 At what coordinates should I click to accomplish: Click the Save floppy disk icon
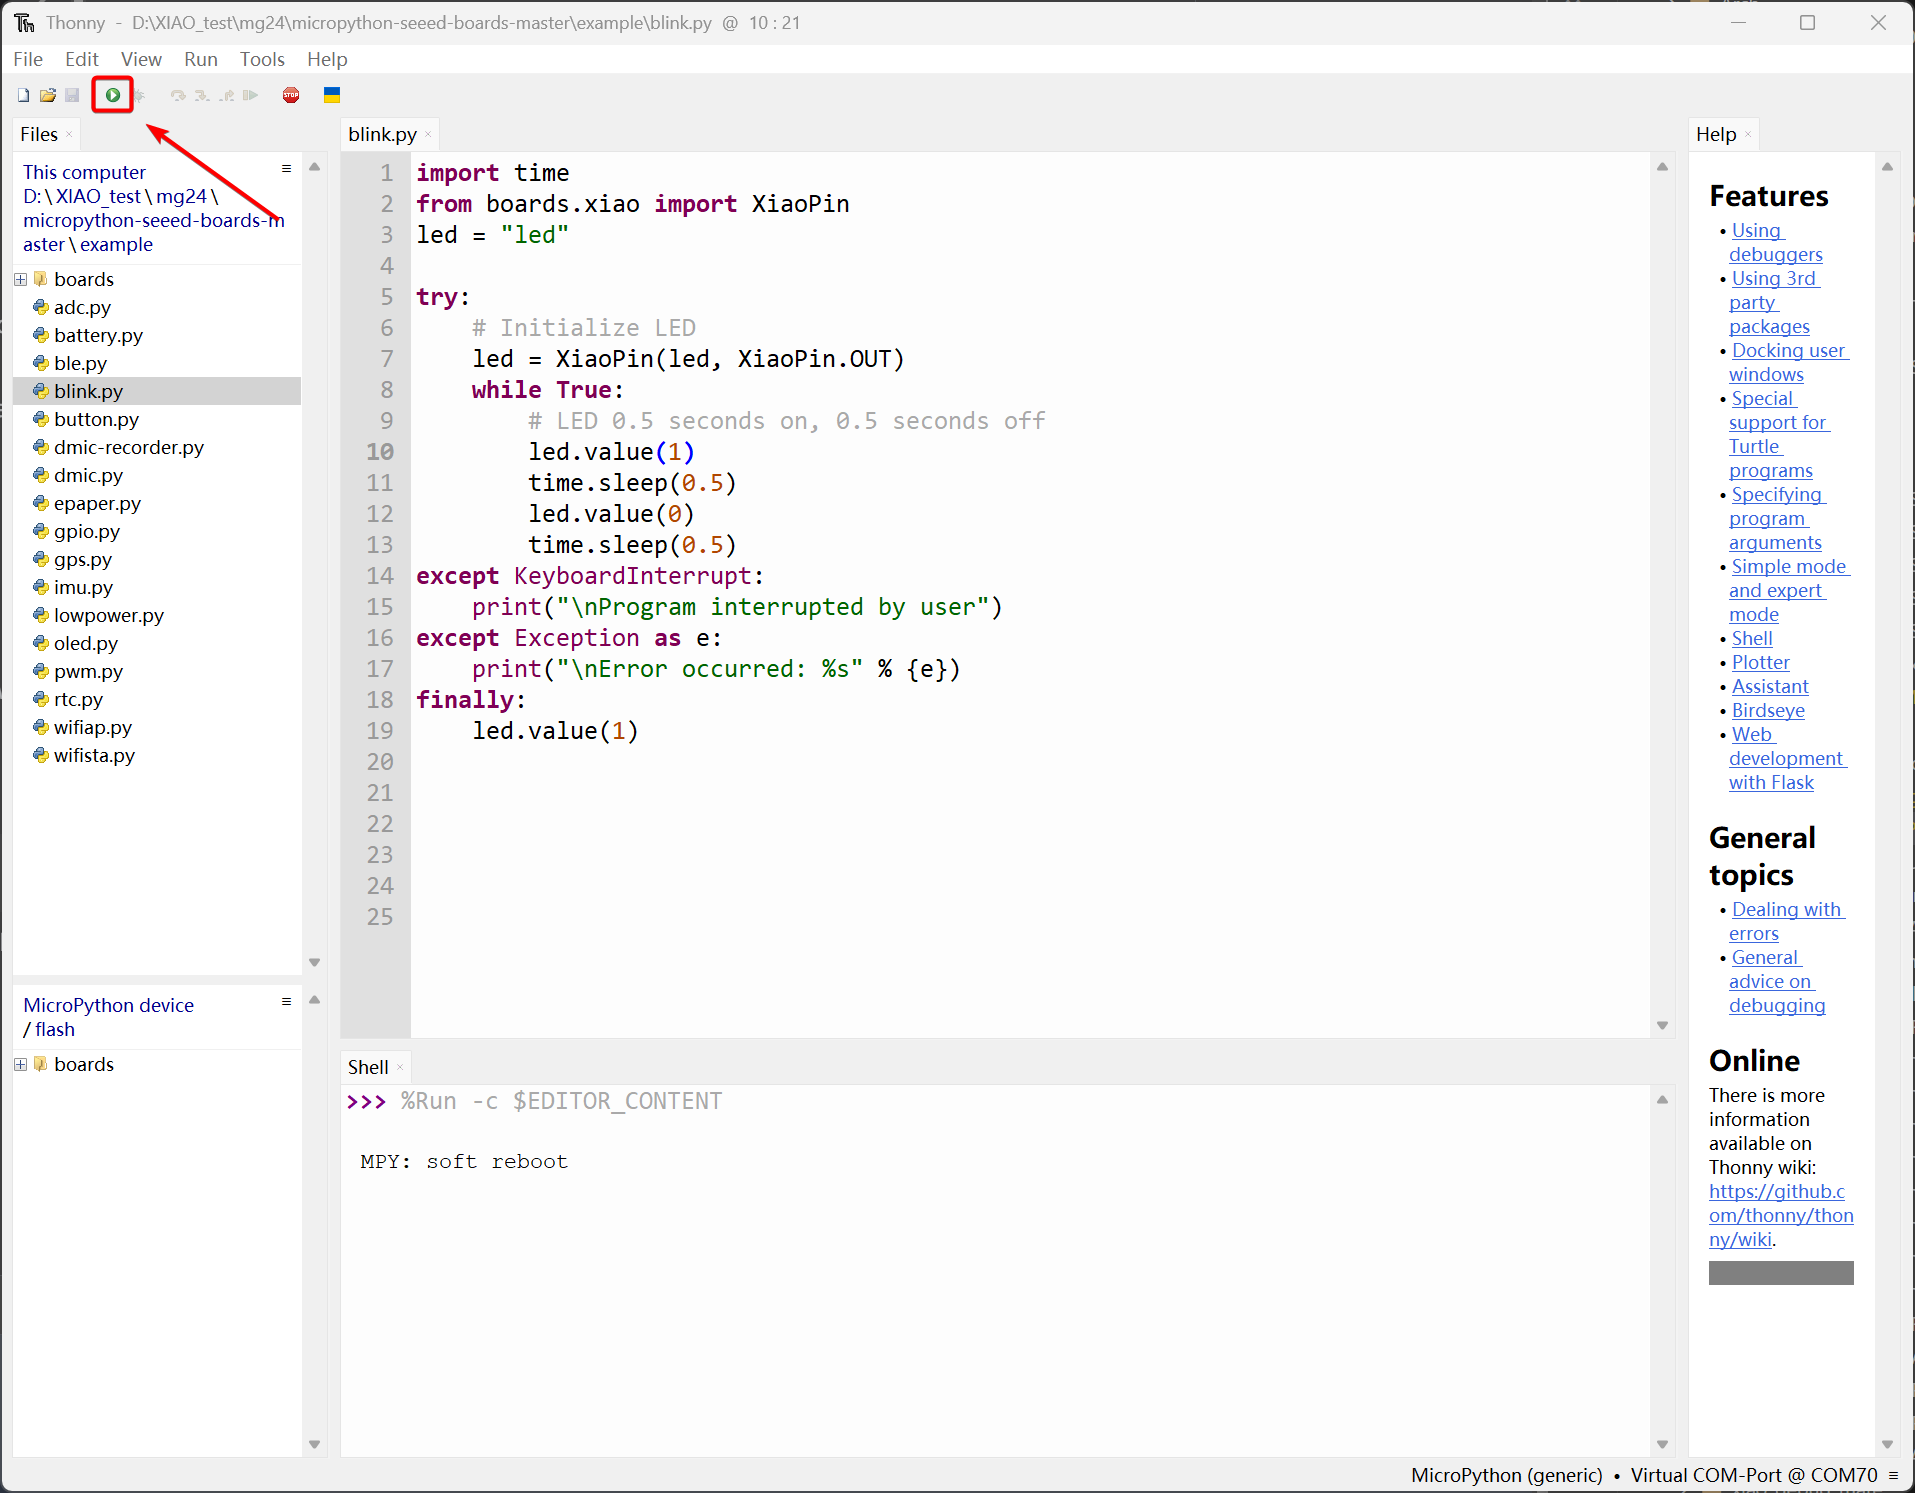click(x=72, y=95)
